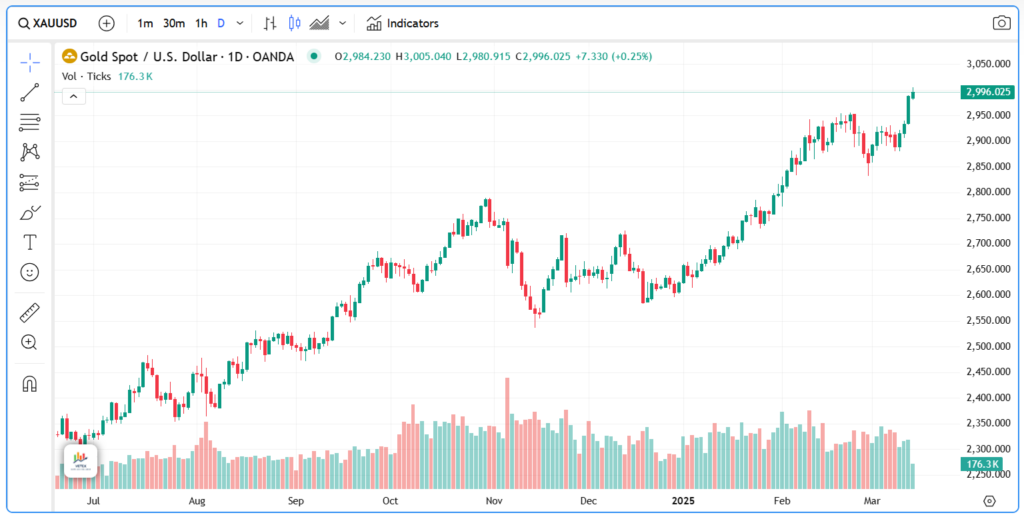Switch chart to candlestick style
This screenshot has width=1024, height=519.
coord(294,23)
